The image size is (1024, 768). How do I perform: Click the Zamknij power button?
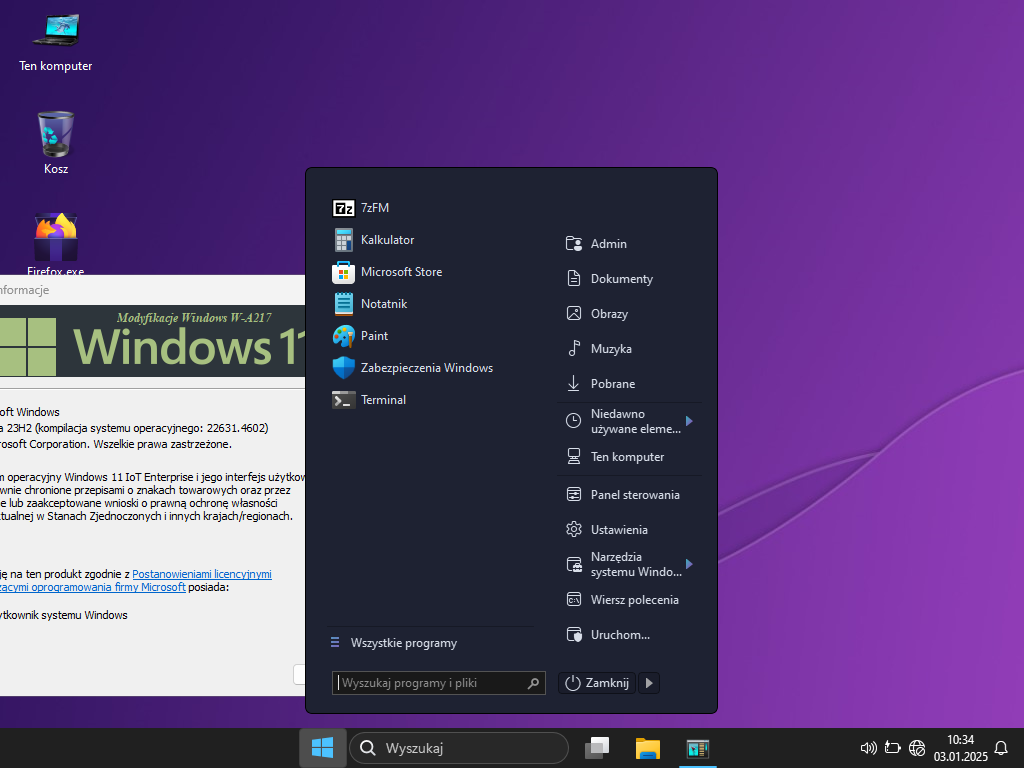pos(598,683)
